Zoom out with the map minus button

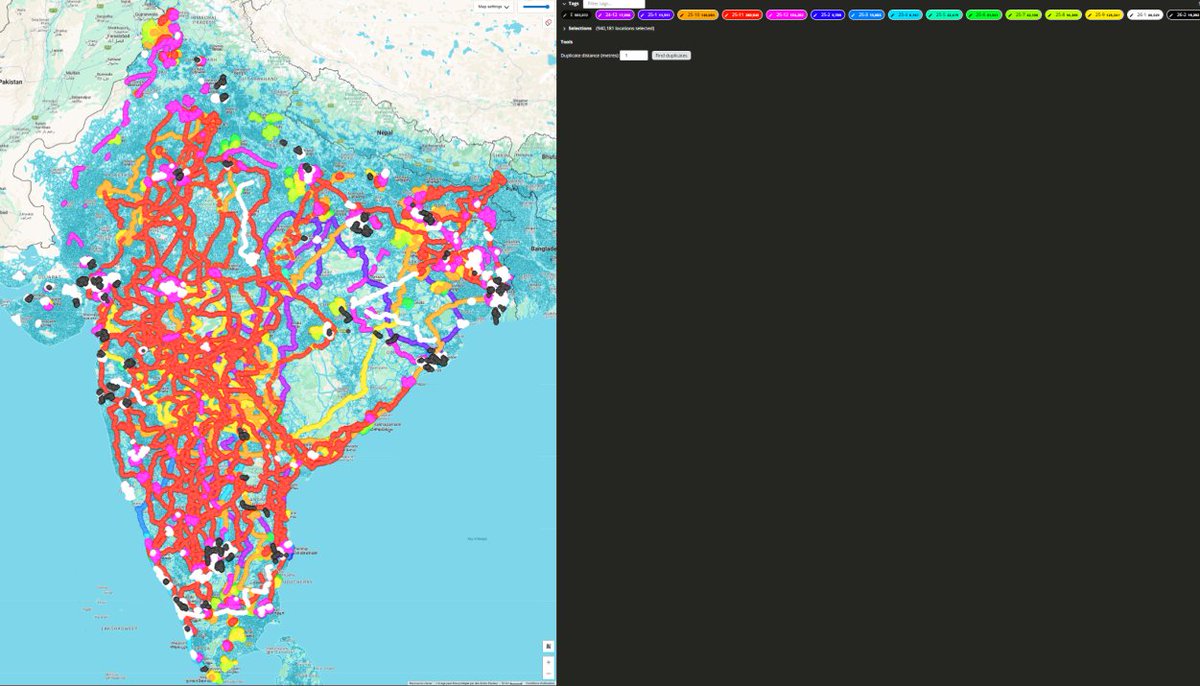(x=548, y=673)
